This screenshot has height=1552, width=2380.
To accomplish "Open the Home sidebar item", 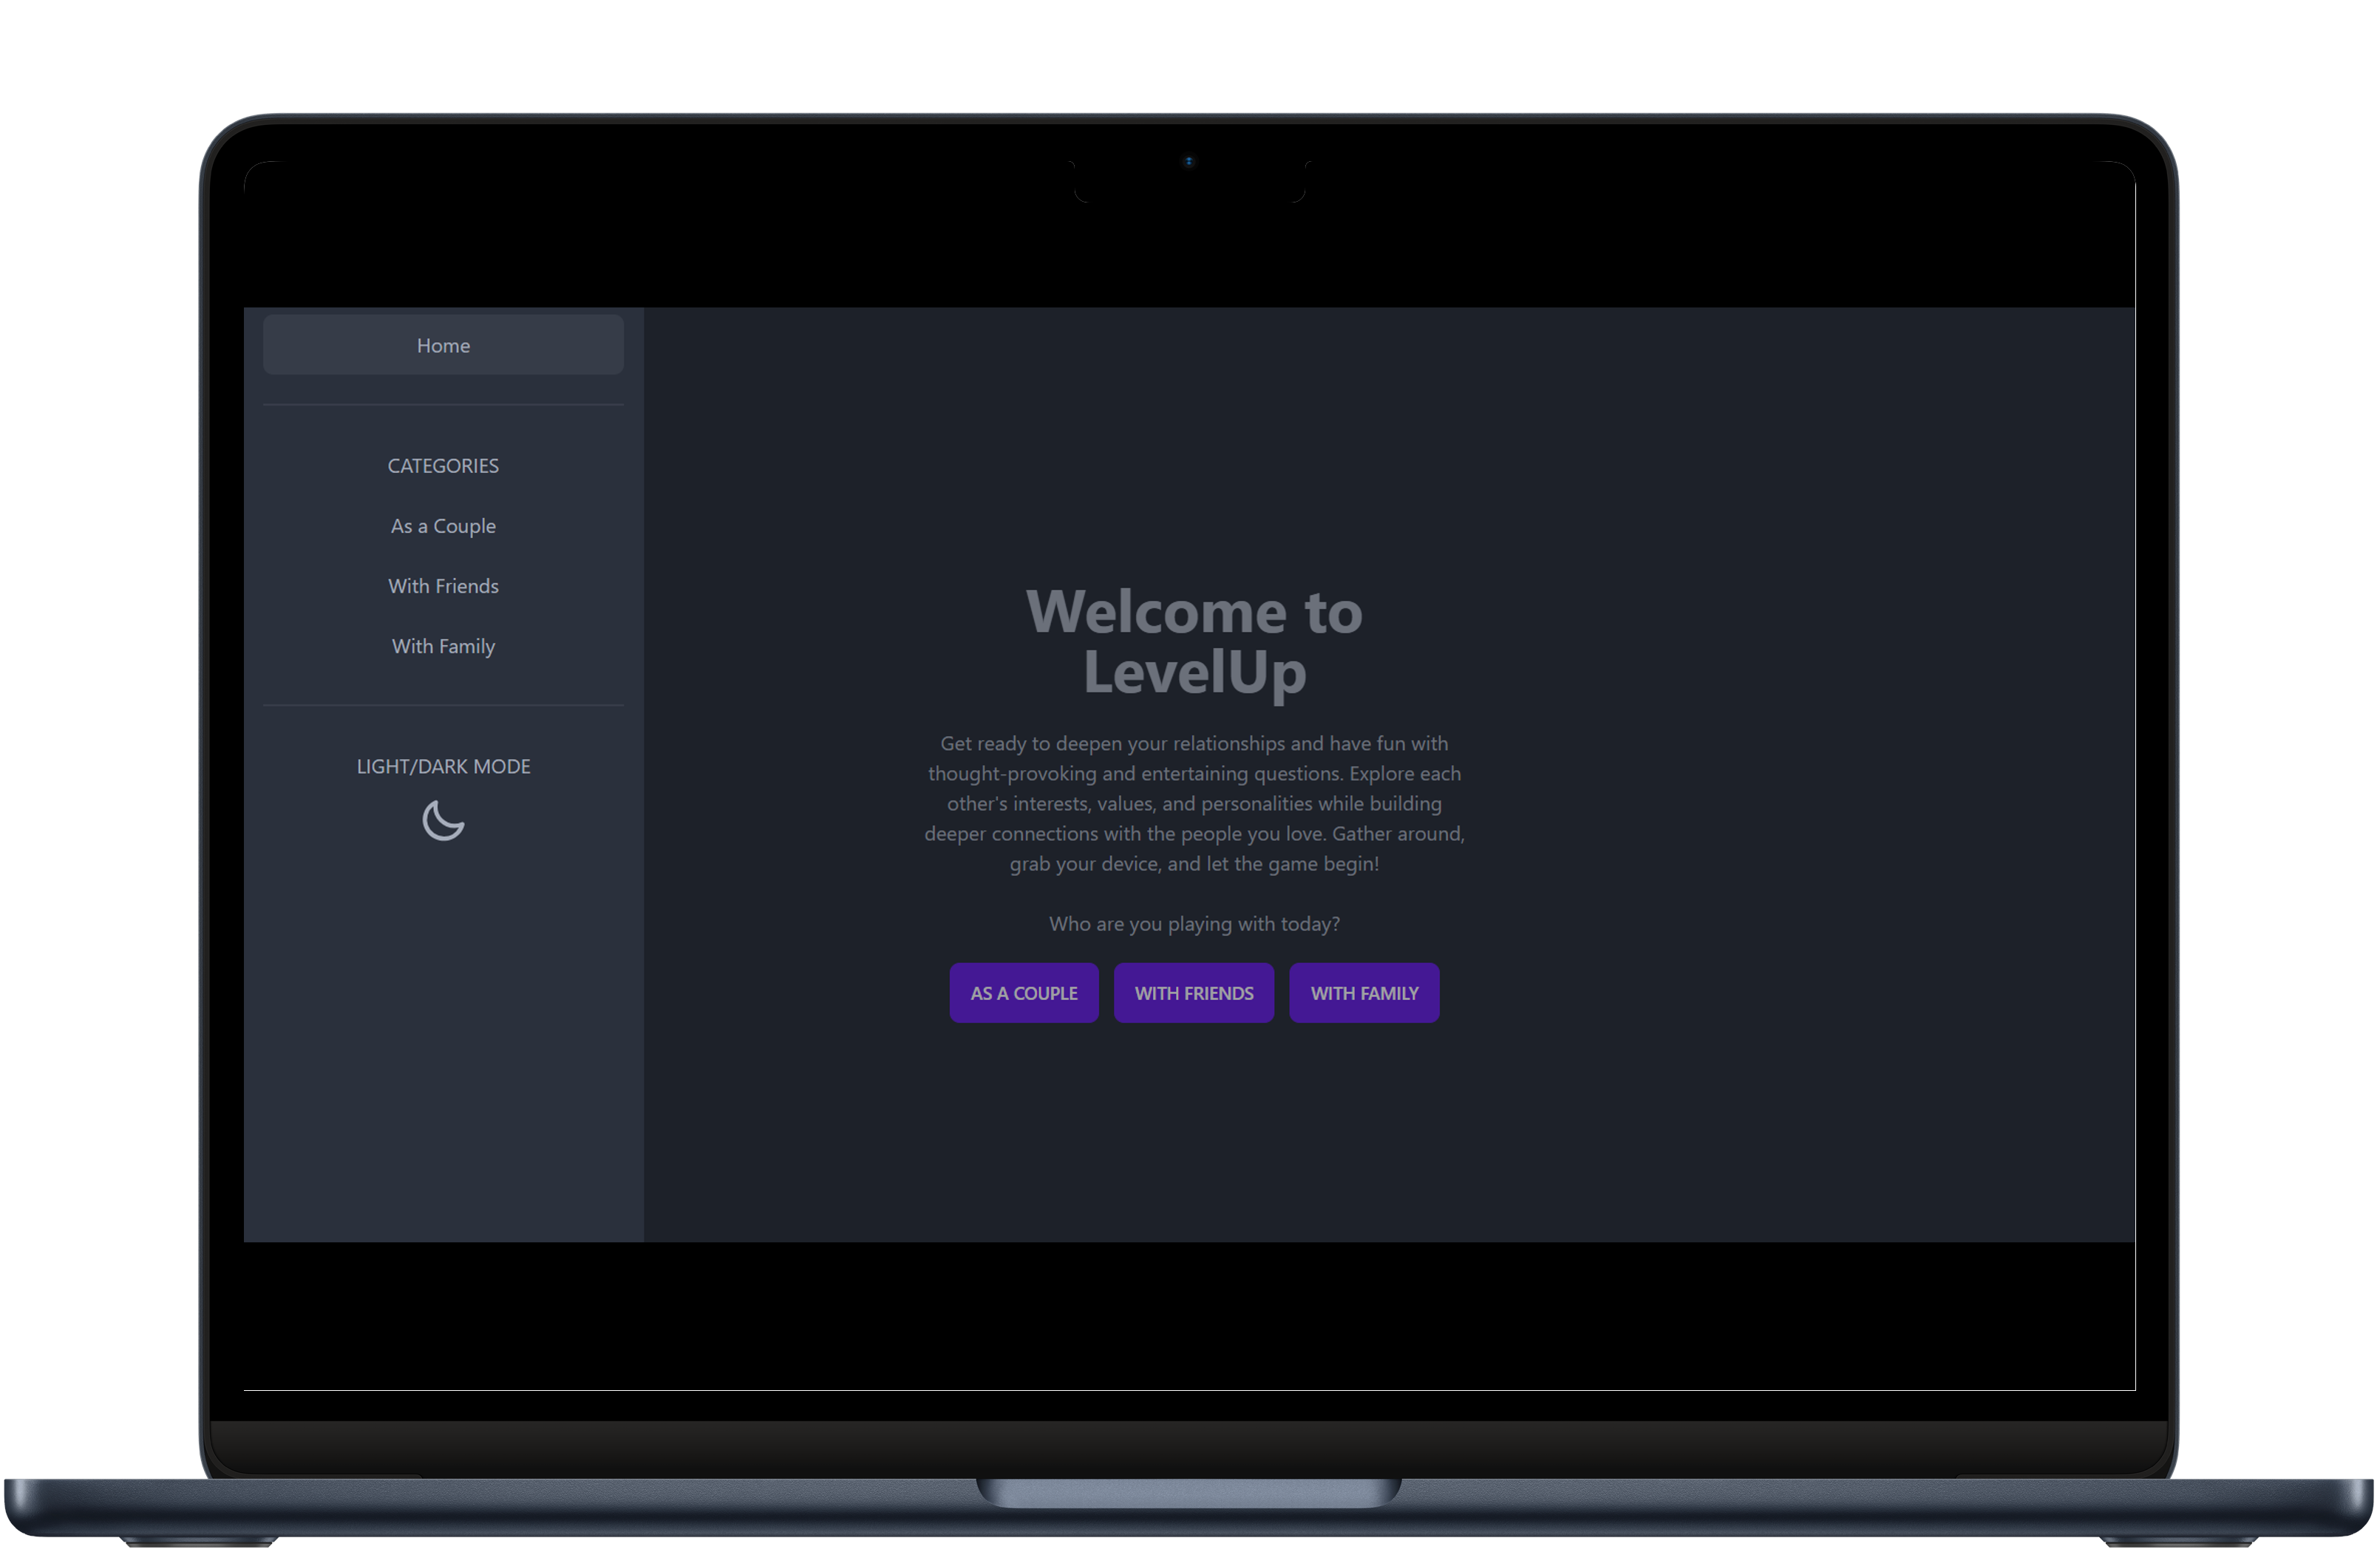I will pos(443,345).
